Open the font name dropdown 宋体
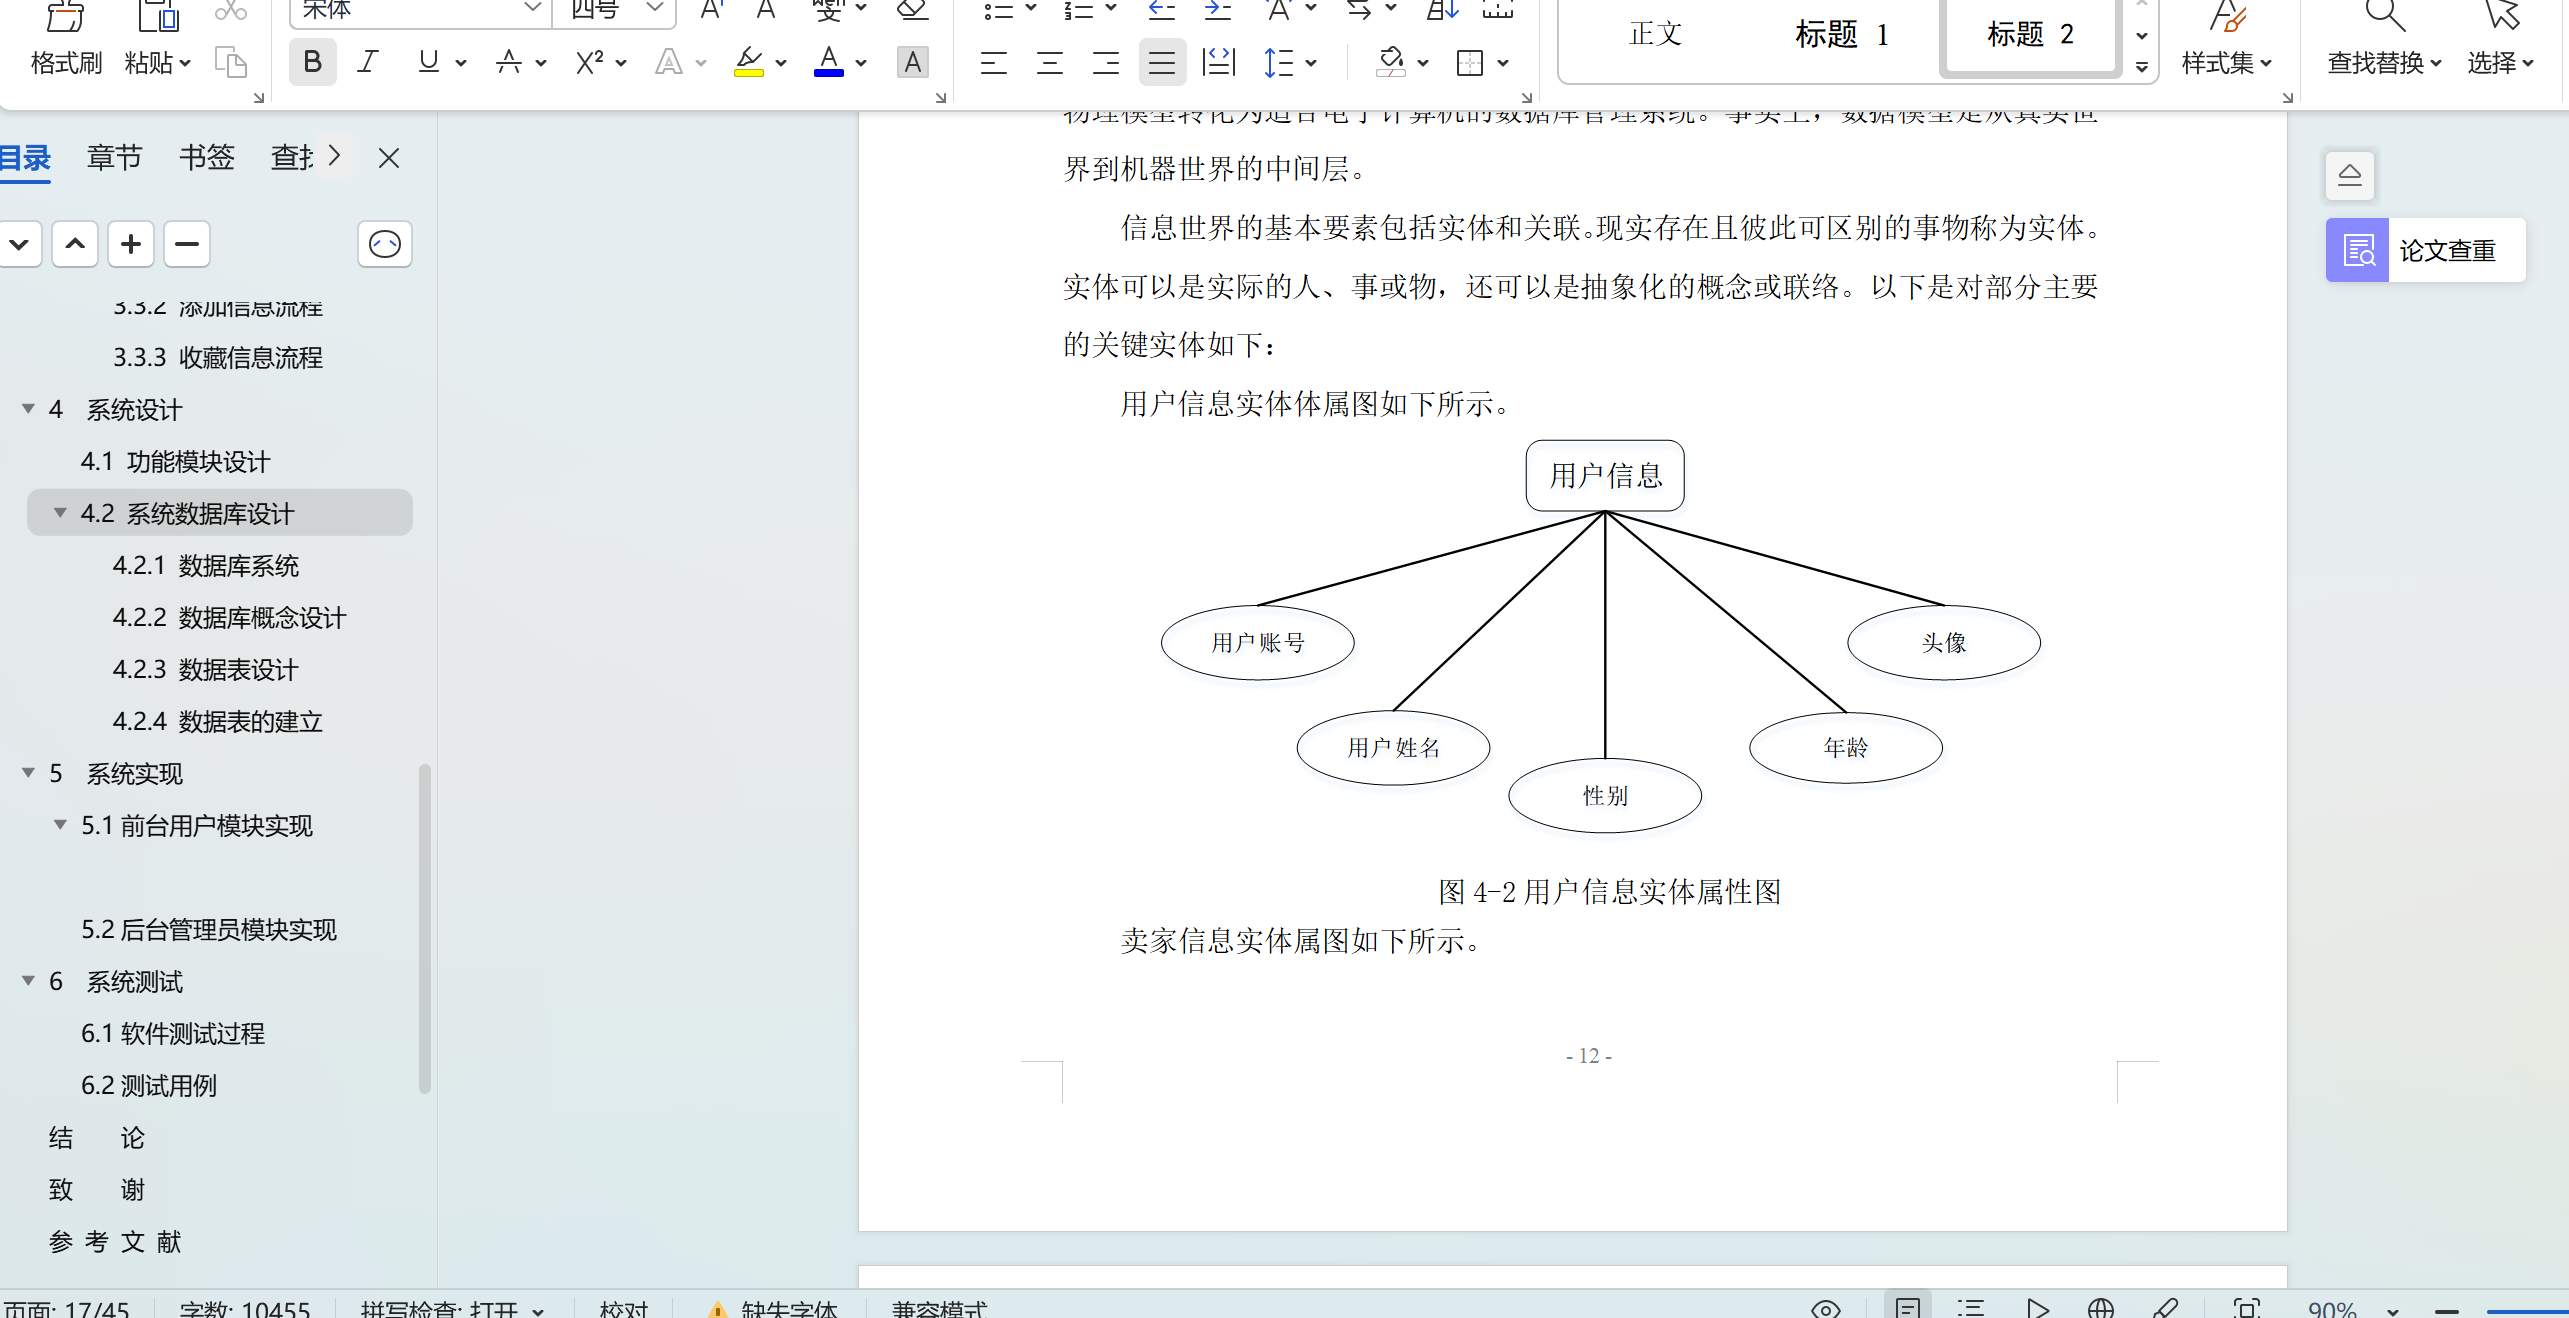The height and width of the screenshot is (1318, 2569). click(x=533, y=8)
